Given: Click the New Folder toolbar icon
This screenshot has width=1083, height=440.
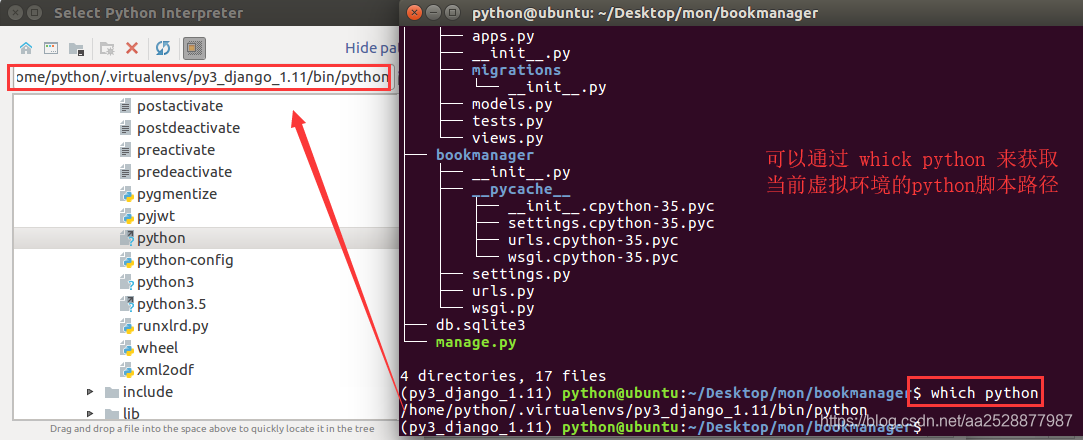Looking at the screenshot, I should click(106, 48).
